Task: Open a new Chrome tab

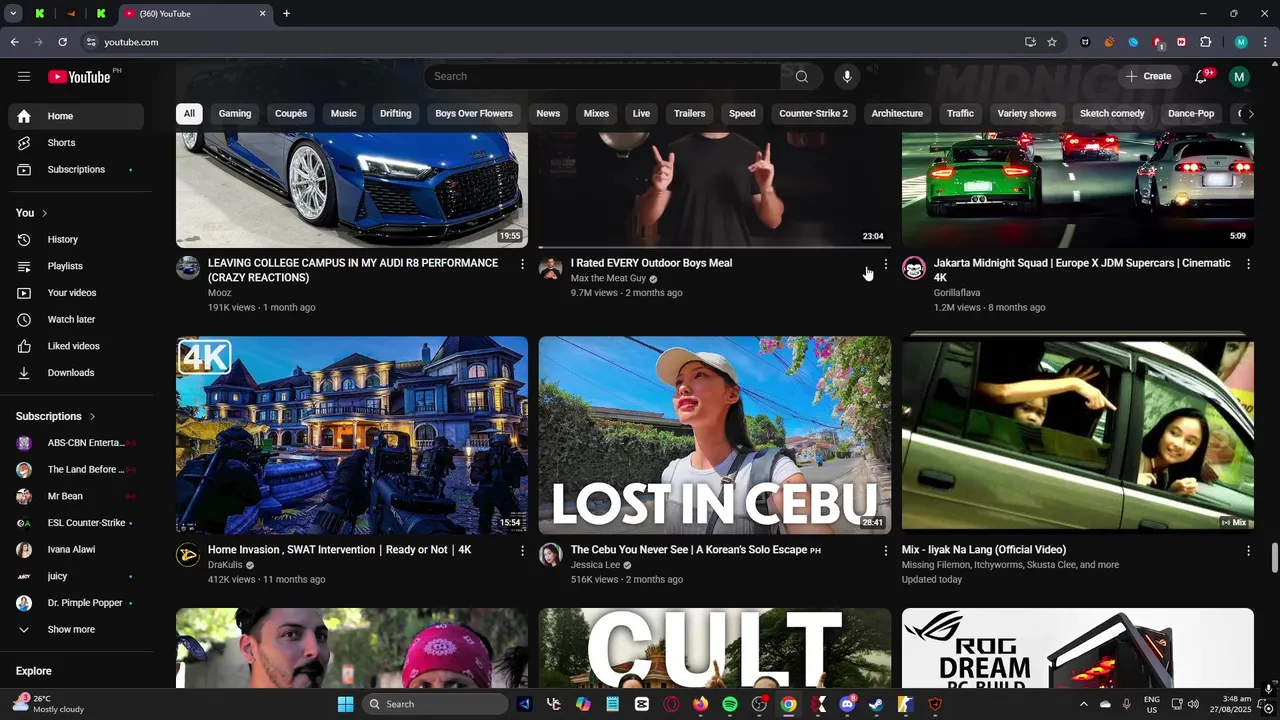Action: [x=286, y=14]
